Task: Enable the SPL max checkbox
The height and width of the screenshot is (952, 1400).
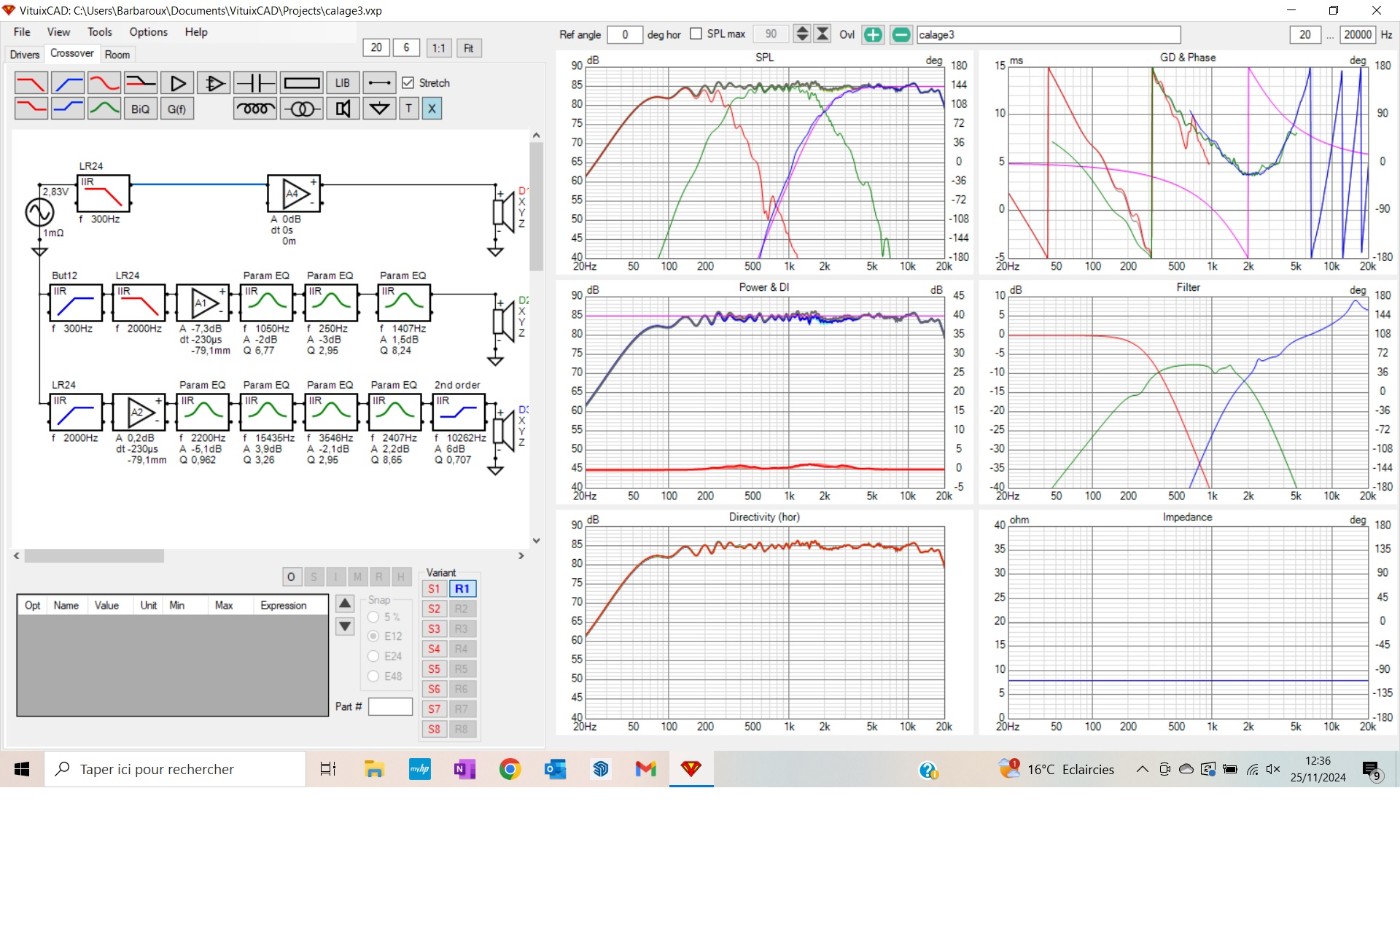Action: [696, 34]
